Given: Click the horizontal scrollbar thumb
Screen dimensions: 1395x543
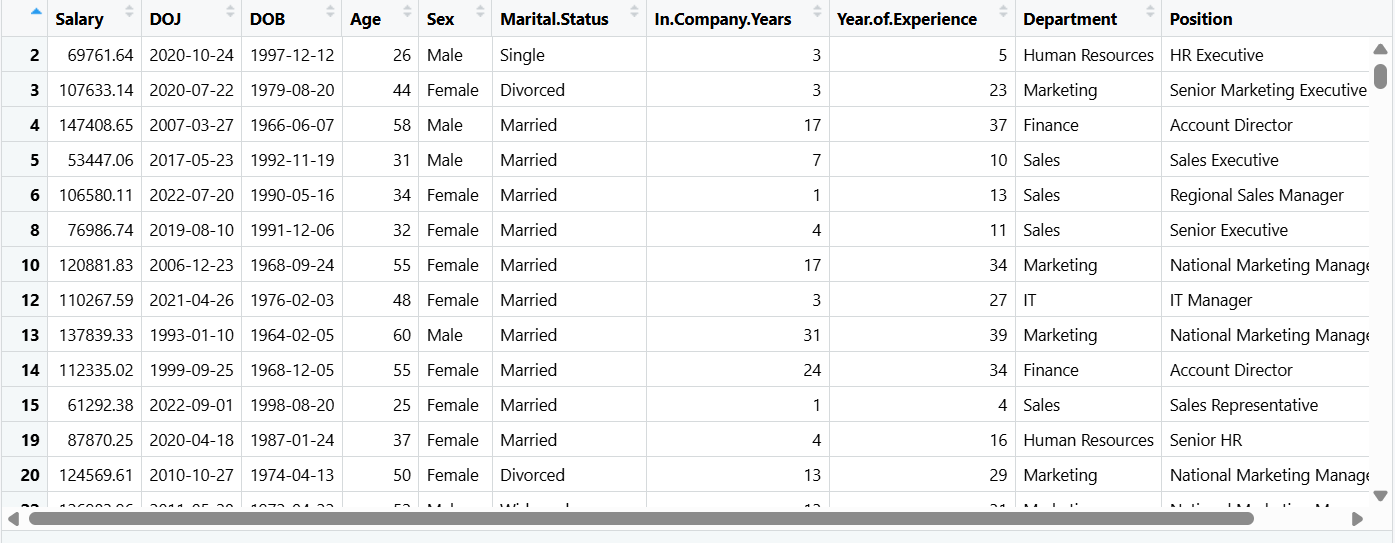Looking at the screenshot, I should tap(641, 519).
